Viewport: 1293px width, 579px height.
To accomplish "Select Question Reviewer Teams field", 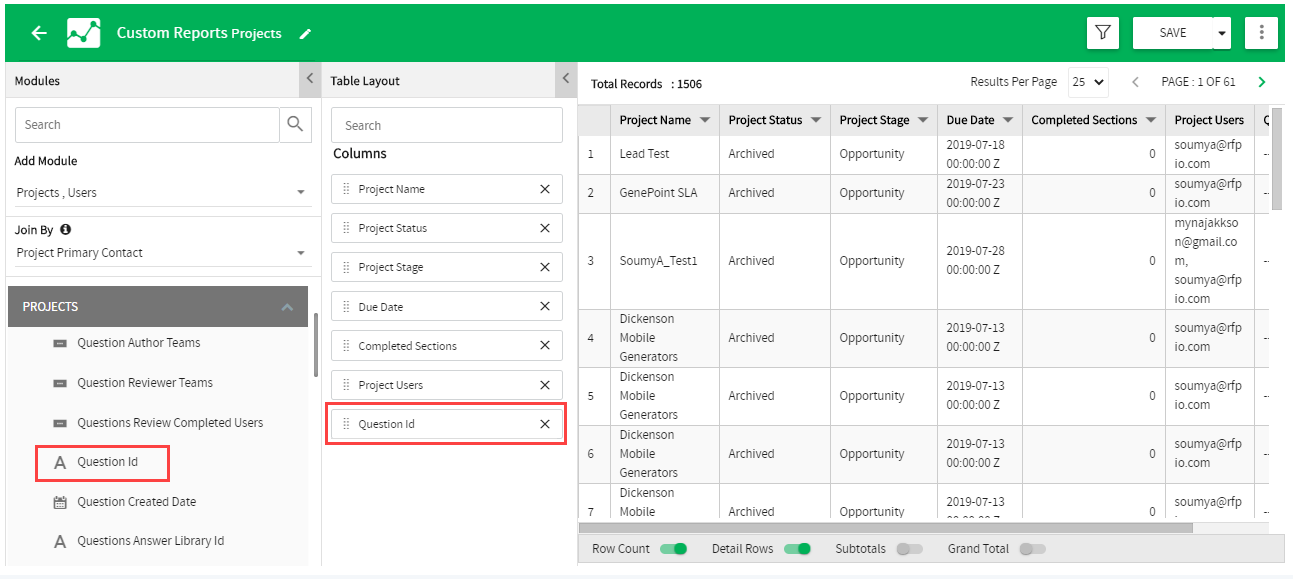I will click(x=145, y=383).
